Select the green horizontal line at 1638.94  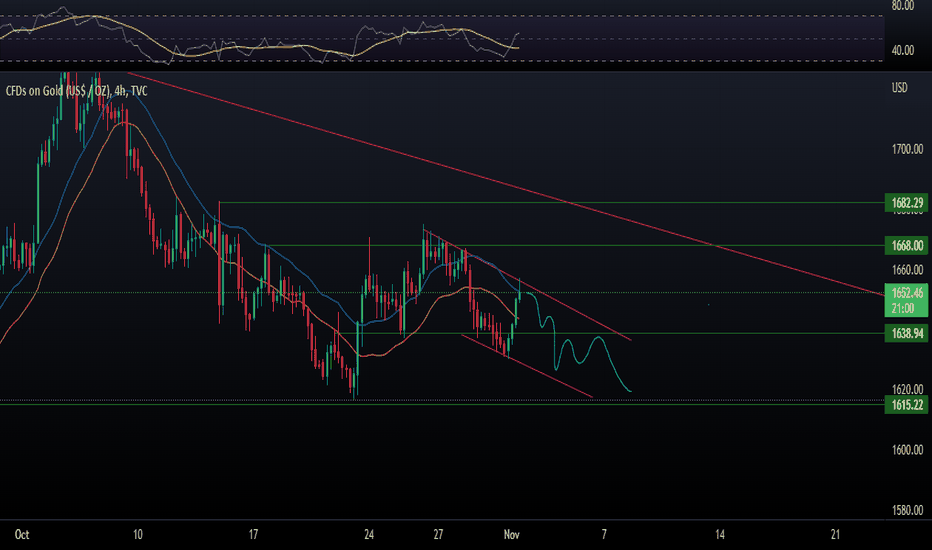612,334
